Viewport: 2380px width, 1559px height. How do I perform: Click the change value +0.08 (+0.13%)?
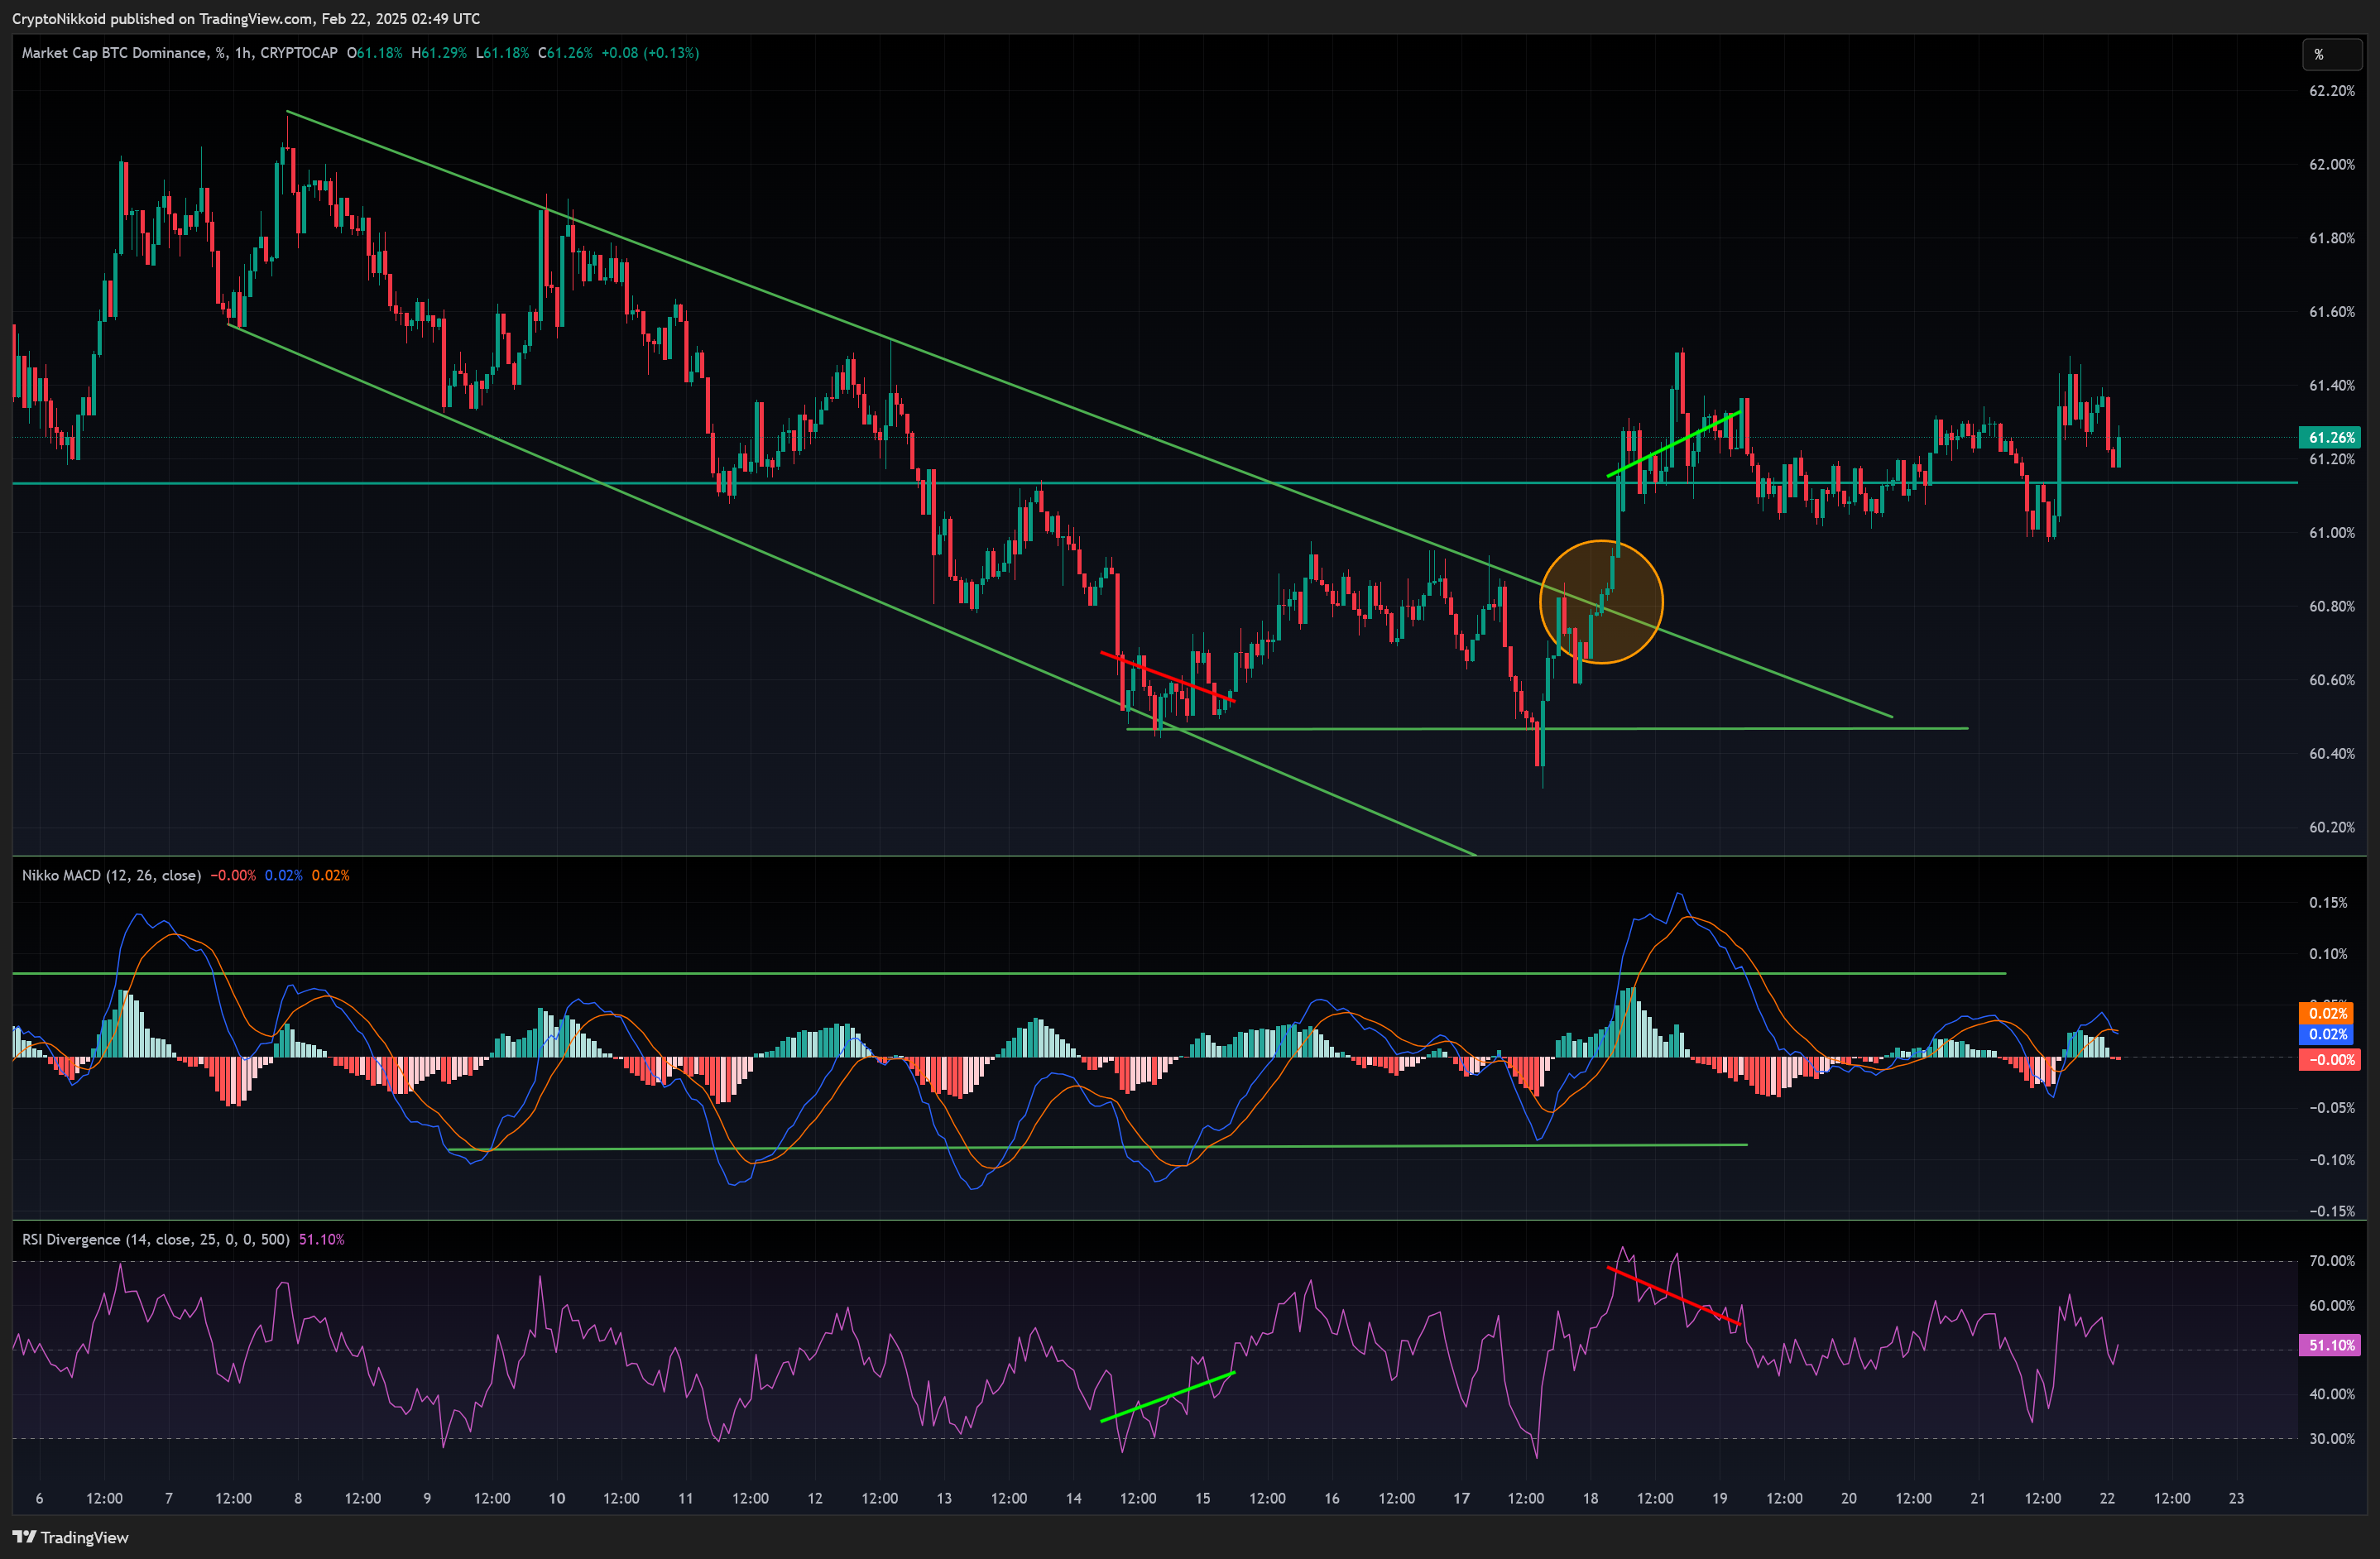[x=650, y=53]
